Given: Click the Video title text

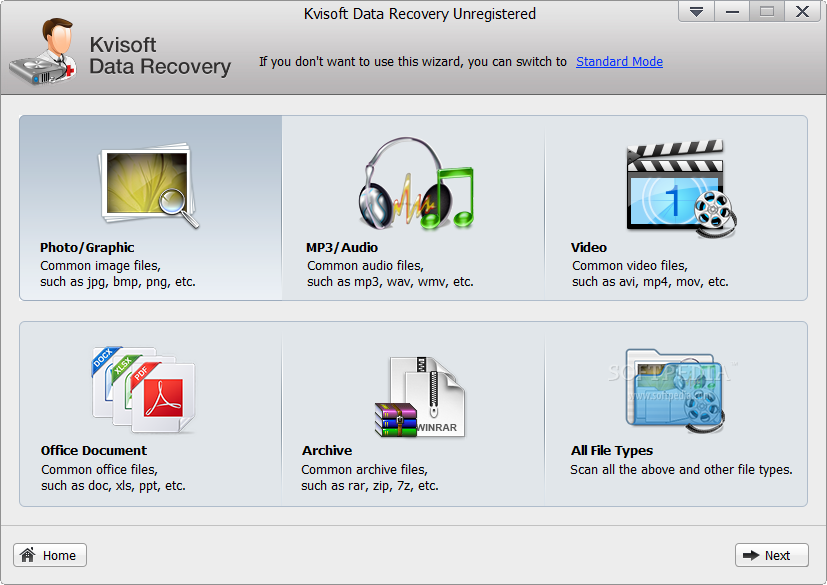Looking at the screenshot, I should [589, 247].
